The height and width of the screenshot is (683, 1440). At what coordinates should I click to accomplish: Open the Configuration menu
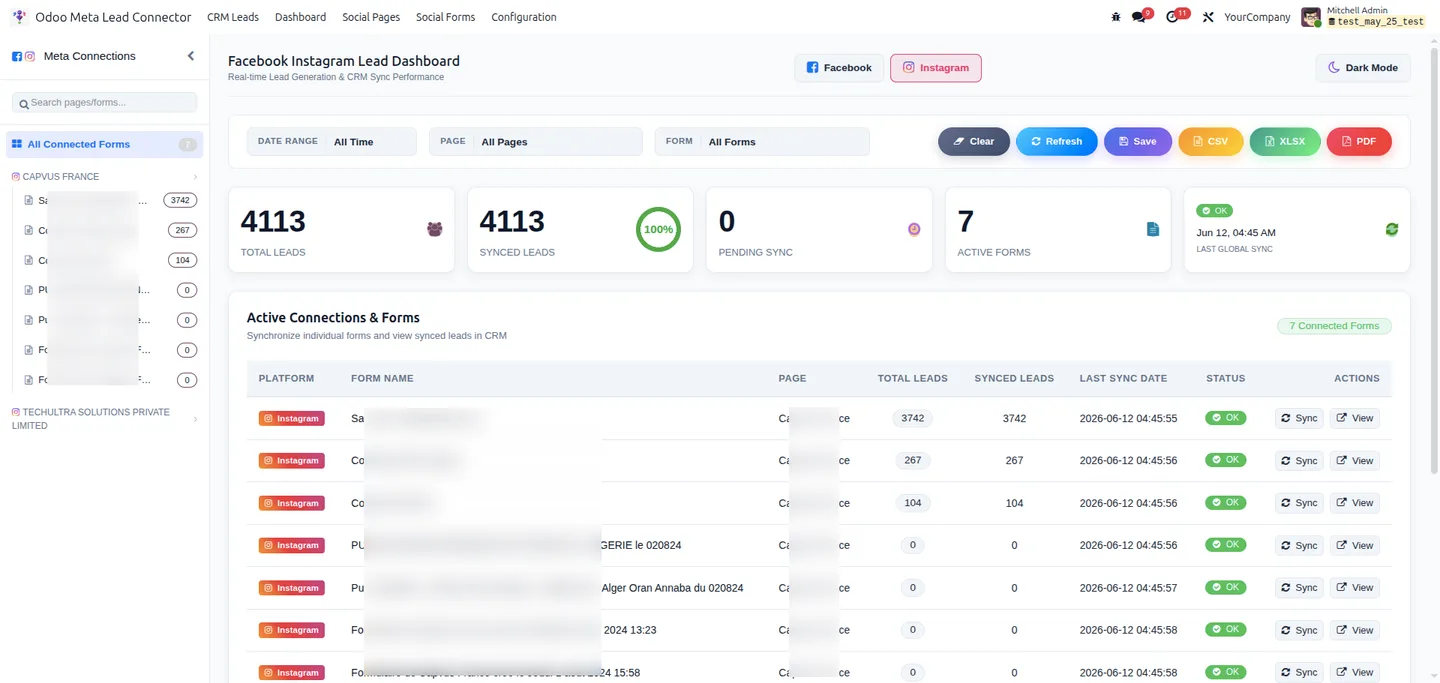[524, 17]
